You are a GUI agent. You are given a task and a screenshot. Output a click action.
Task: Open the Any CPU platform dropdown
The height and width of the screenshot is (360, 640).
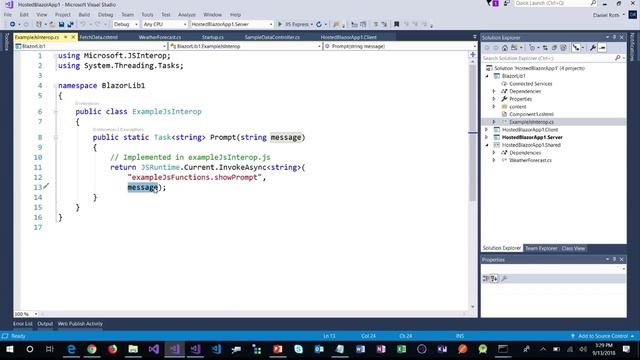[164, 24]
